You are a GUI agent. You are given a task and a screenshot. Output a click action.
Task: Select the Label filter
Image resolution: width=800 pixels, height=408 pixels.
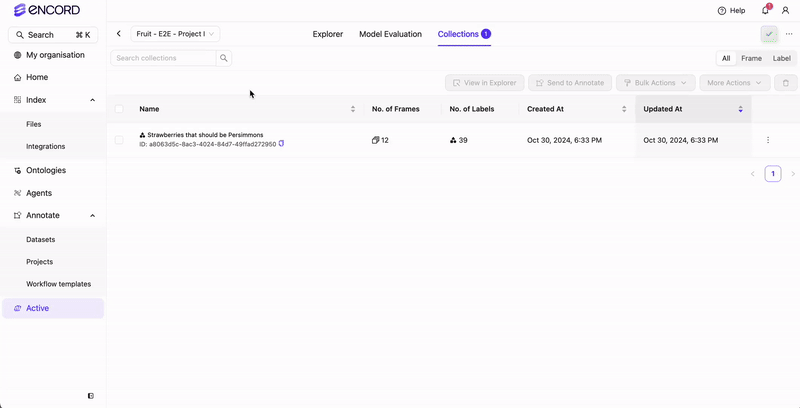click(781, 58)
